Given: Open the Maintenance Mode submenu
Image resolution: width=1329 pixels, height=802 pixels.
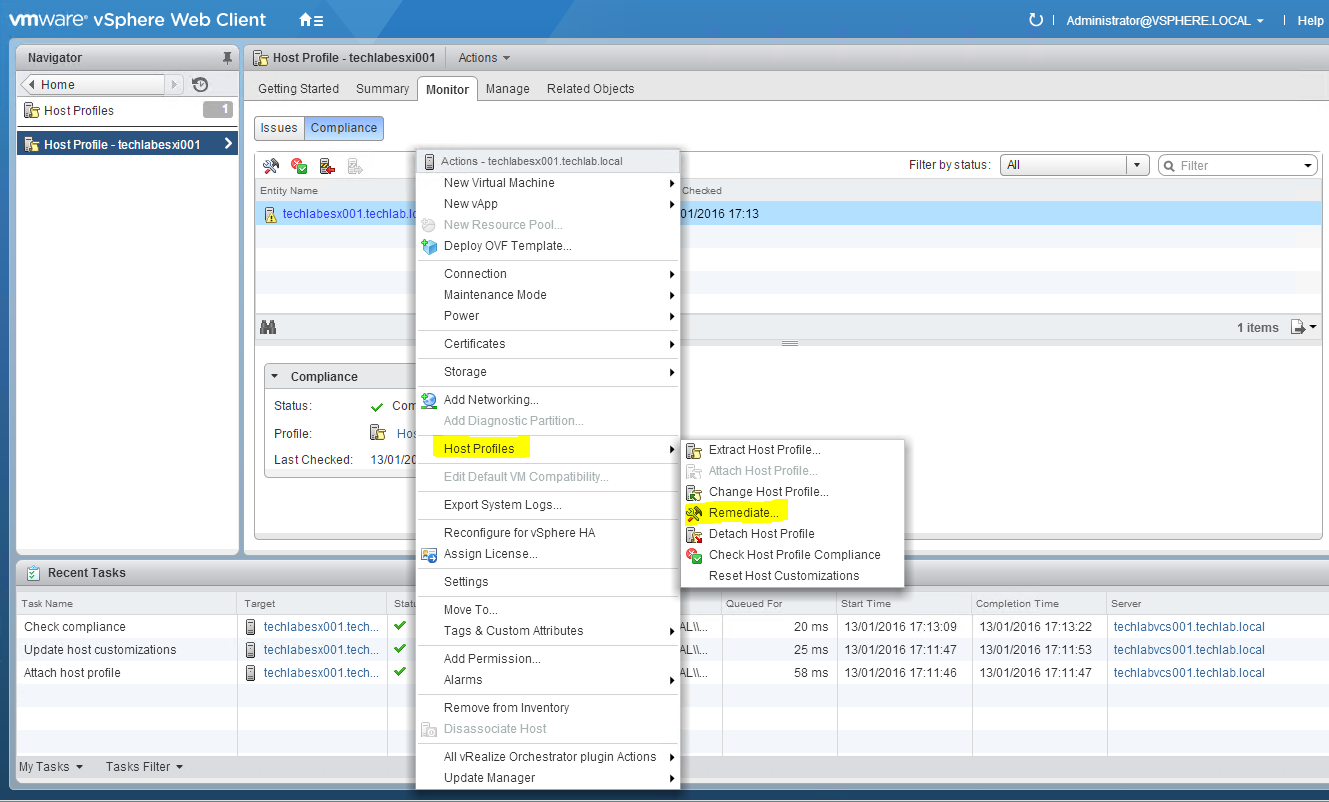Looking at the screenshot, I should click(548, 295).
